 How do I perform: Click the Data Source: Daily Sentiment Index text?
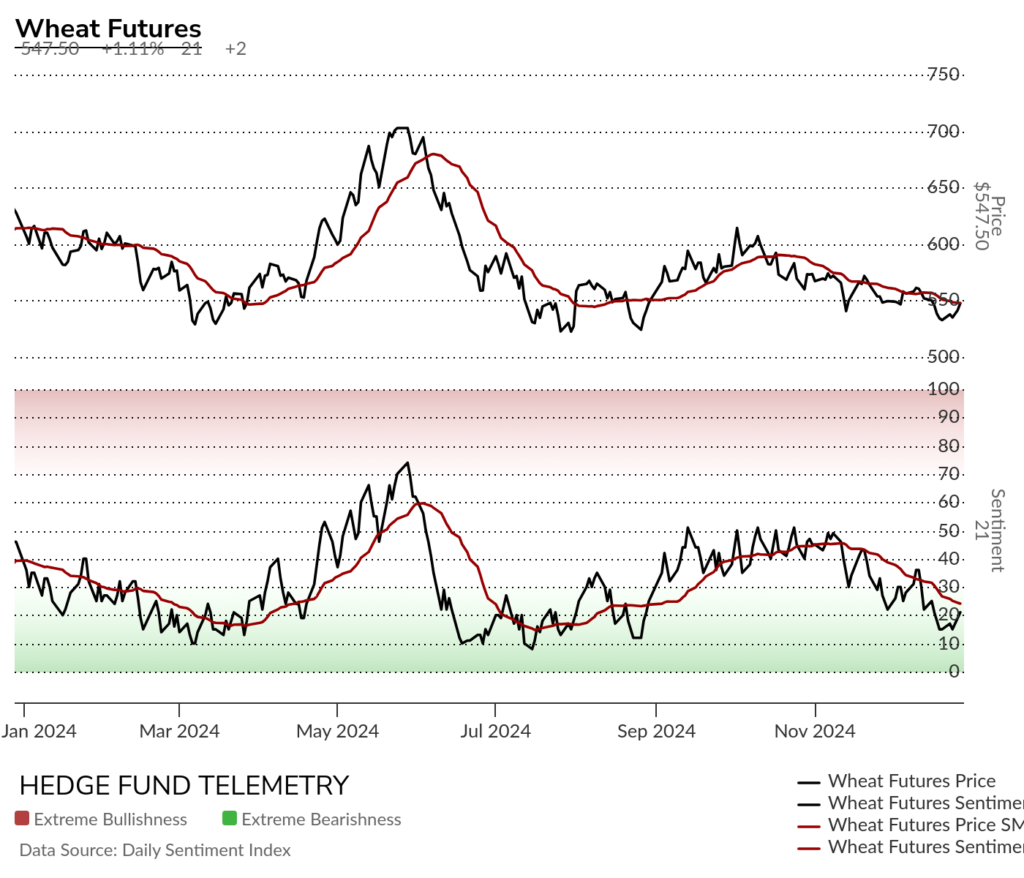[155, 850]
